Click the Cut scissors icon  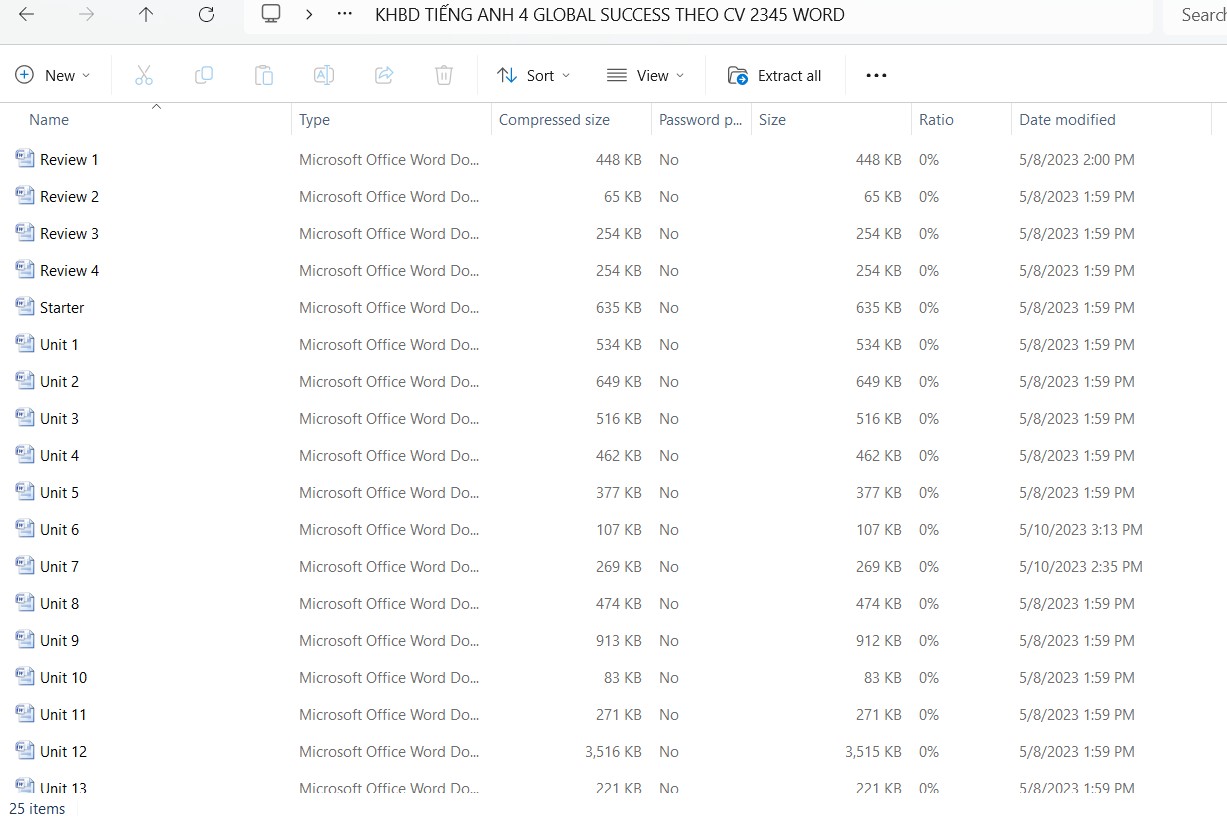coord(144,75)
